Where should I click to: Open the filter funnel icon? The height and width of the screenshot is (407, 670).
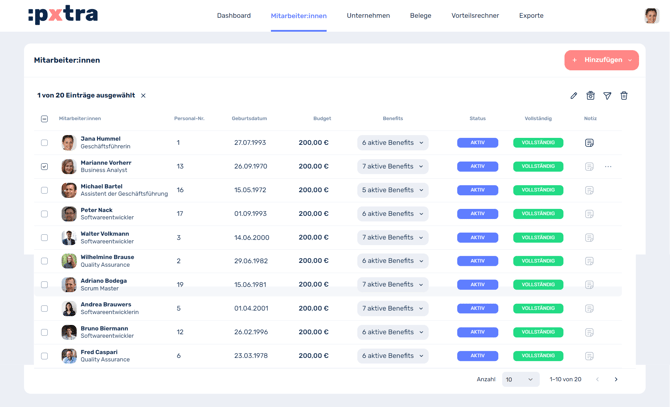pos(607,96)
